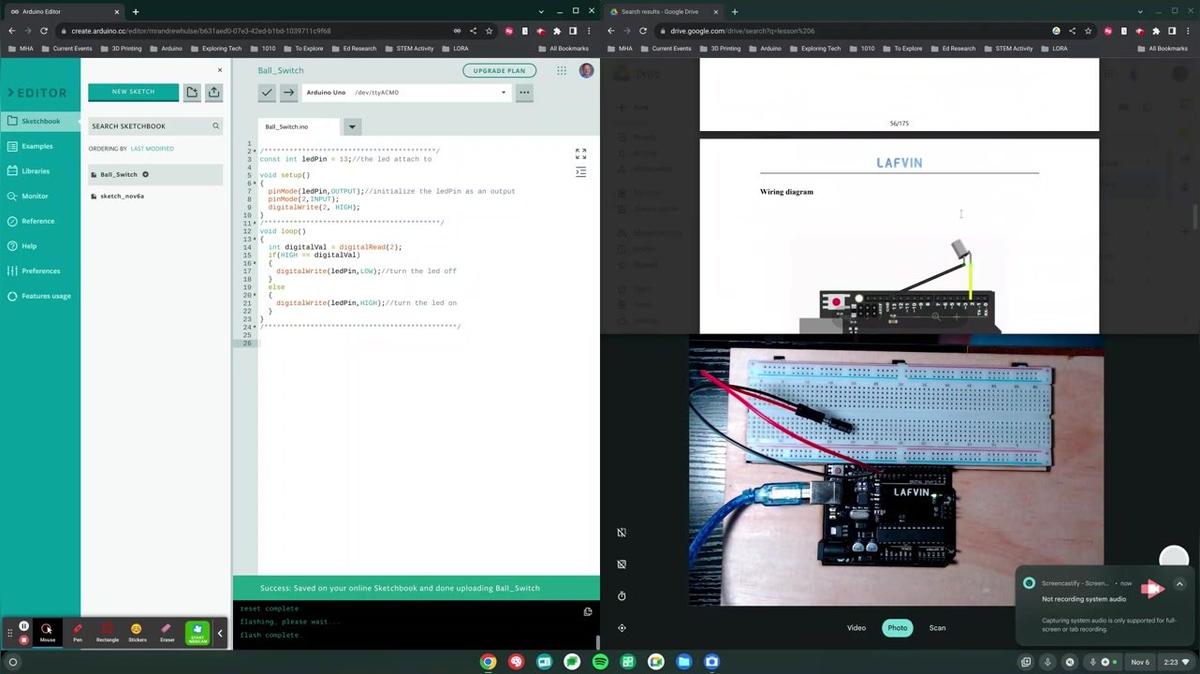
Task: Change ordering via LAST MODIFIED link
Action: (x=152, y=148)
